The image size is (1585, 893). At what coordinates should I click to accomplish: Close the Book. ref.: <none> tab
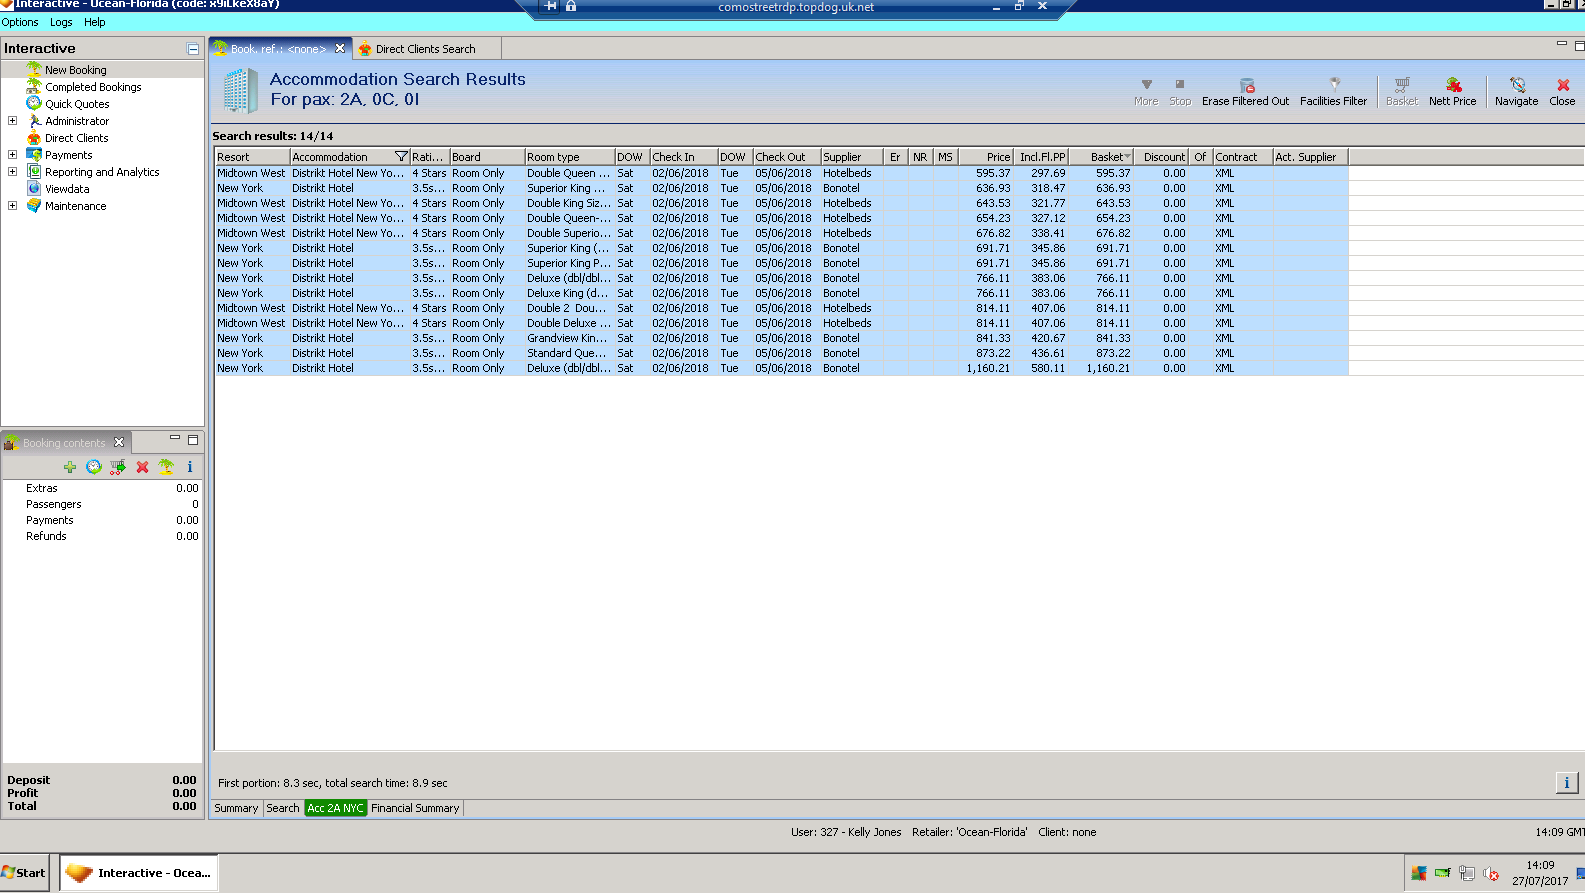coord(340,48)
